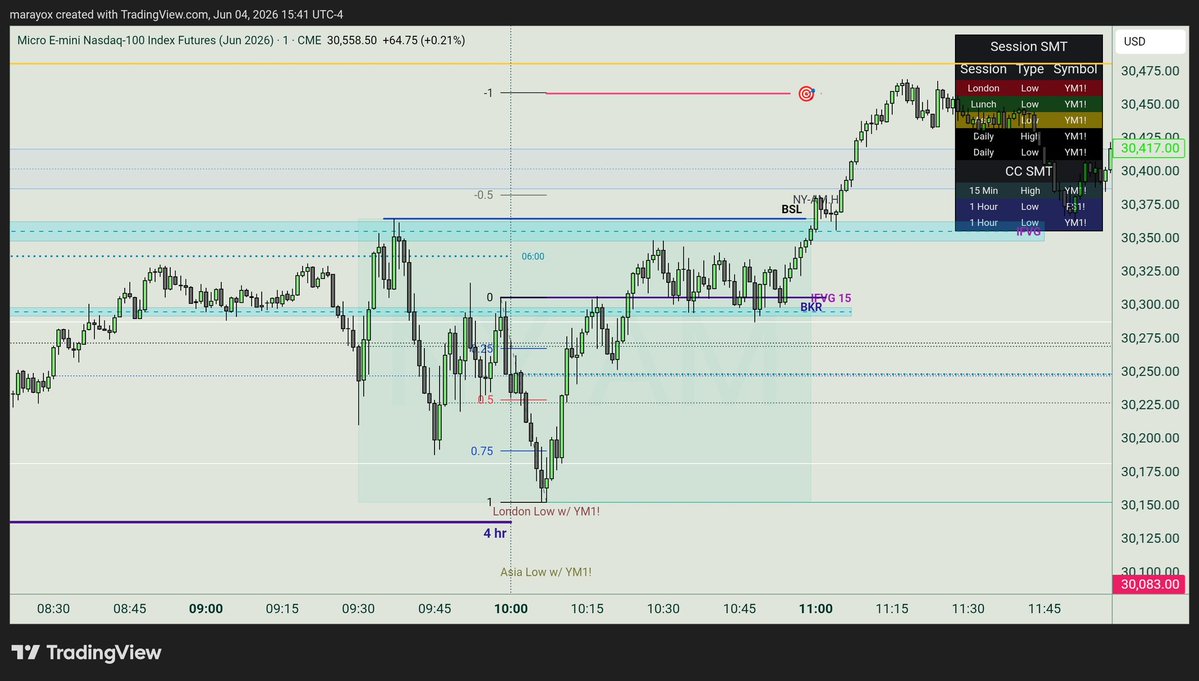Viewport: 1199px width, 681px height.
Task: Click the 10:30 time axis label
Action: point(663,609)
